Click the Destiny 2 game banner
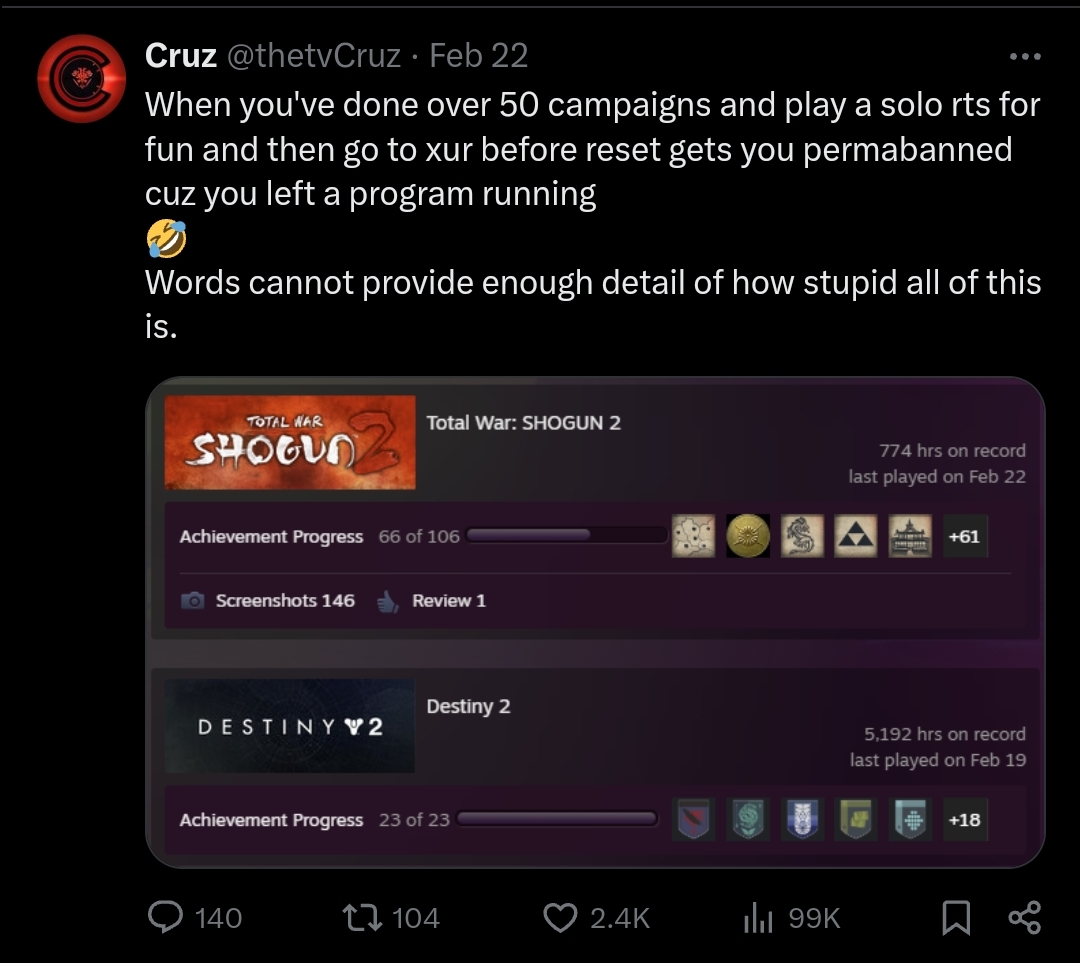Image resolution: width=1080 pixels, height=963 pixels. click(290, 726)
